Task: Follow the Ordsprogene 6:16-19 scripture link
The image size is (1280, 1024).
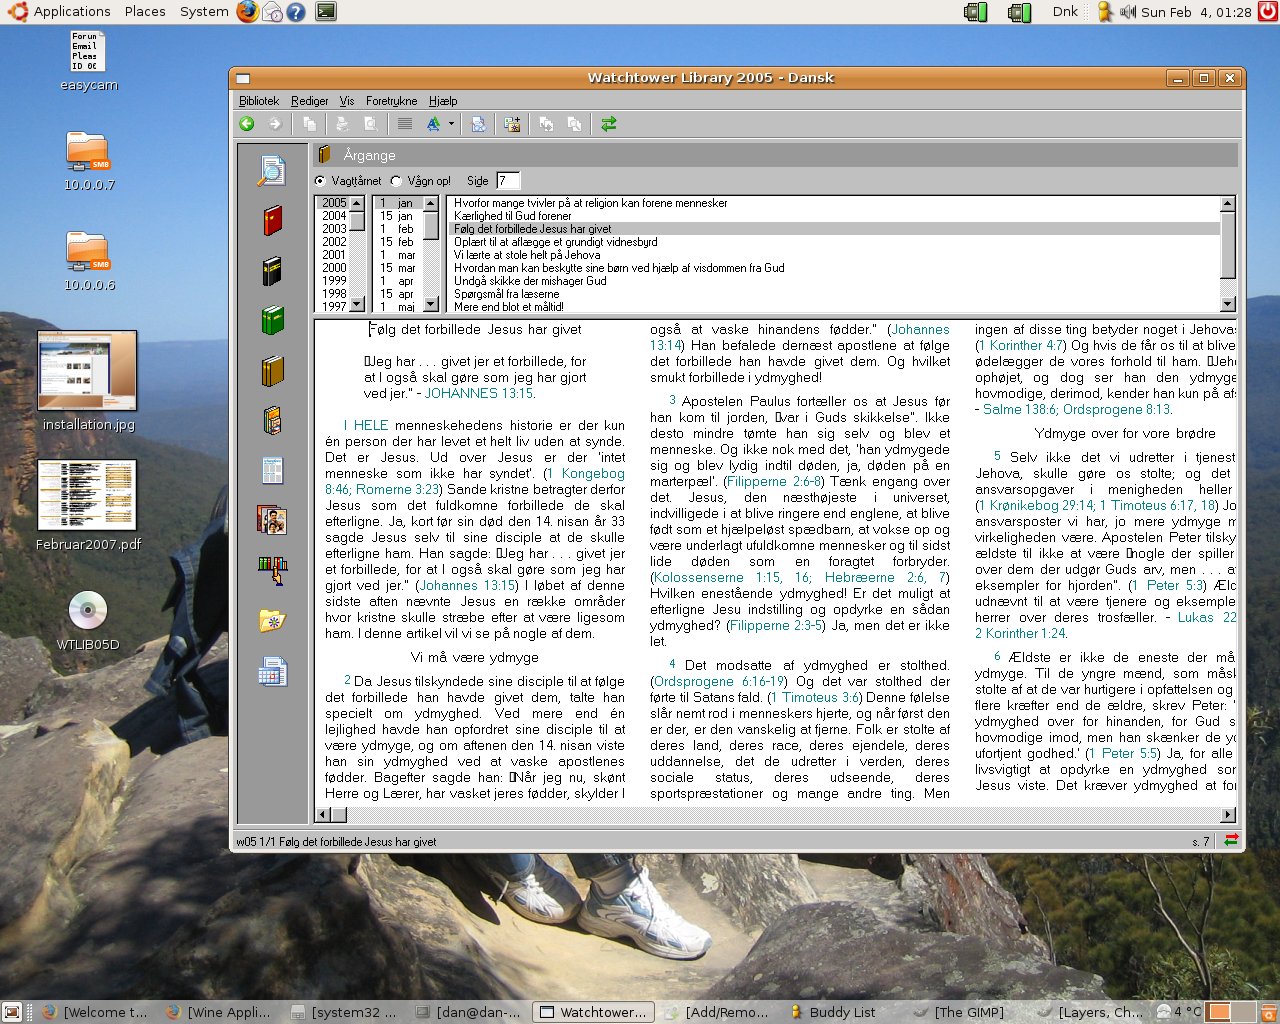Action: [x=719, y=681]
